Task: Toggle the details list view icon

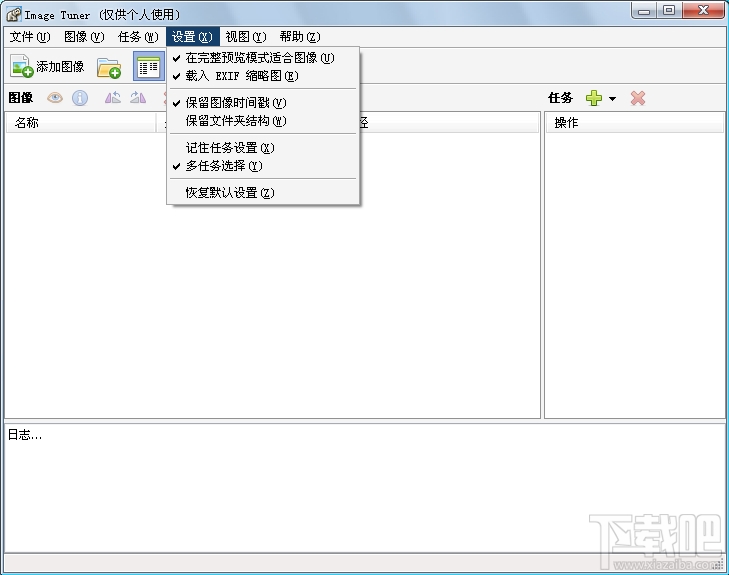Action: pos(149,67)
